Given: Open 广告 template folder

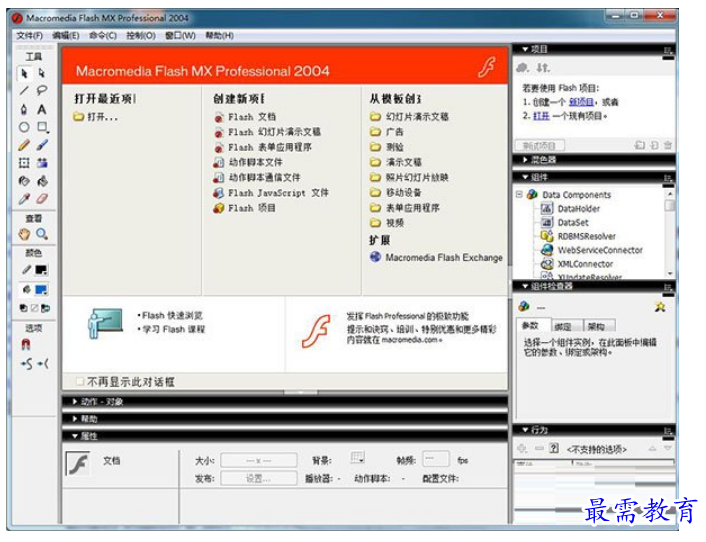Looking at the screenshot, I should pyautogui.click(x=394, y=132).
